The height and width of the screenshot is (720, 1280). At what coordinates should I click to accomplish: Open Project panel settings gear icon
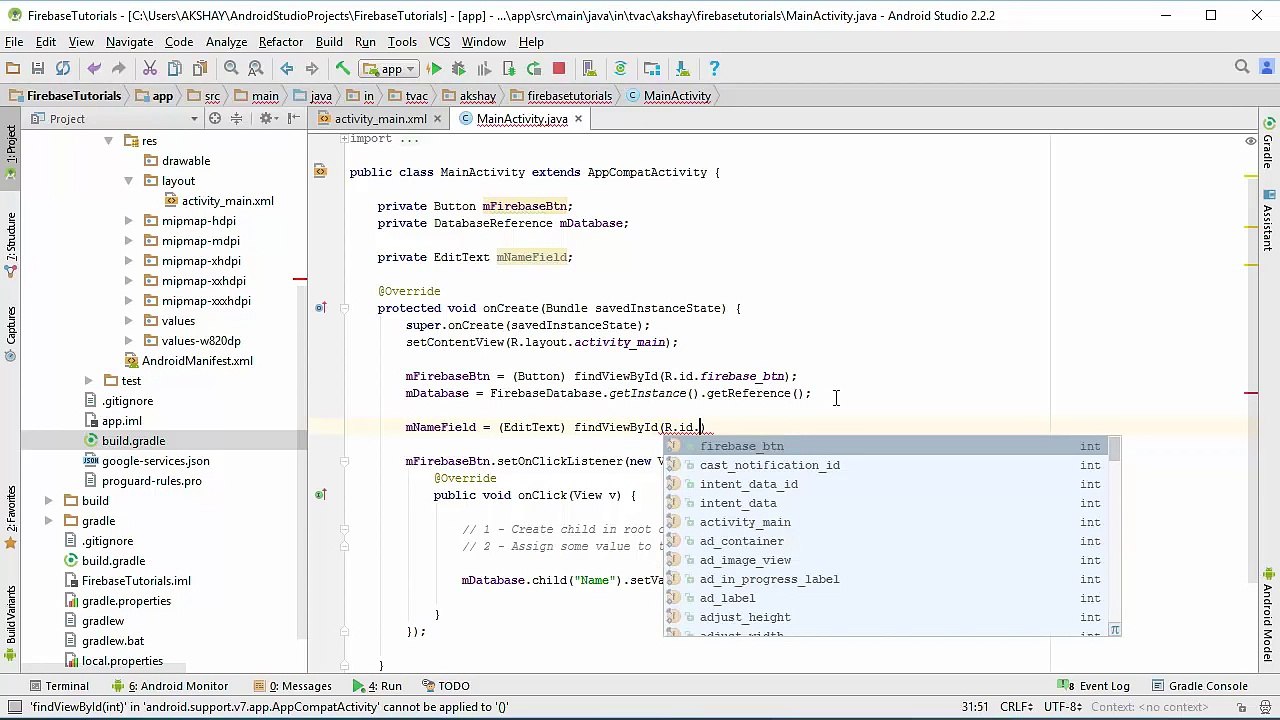coord(266,118)
